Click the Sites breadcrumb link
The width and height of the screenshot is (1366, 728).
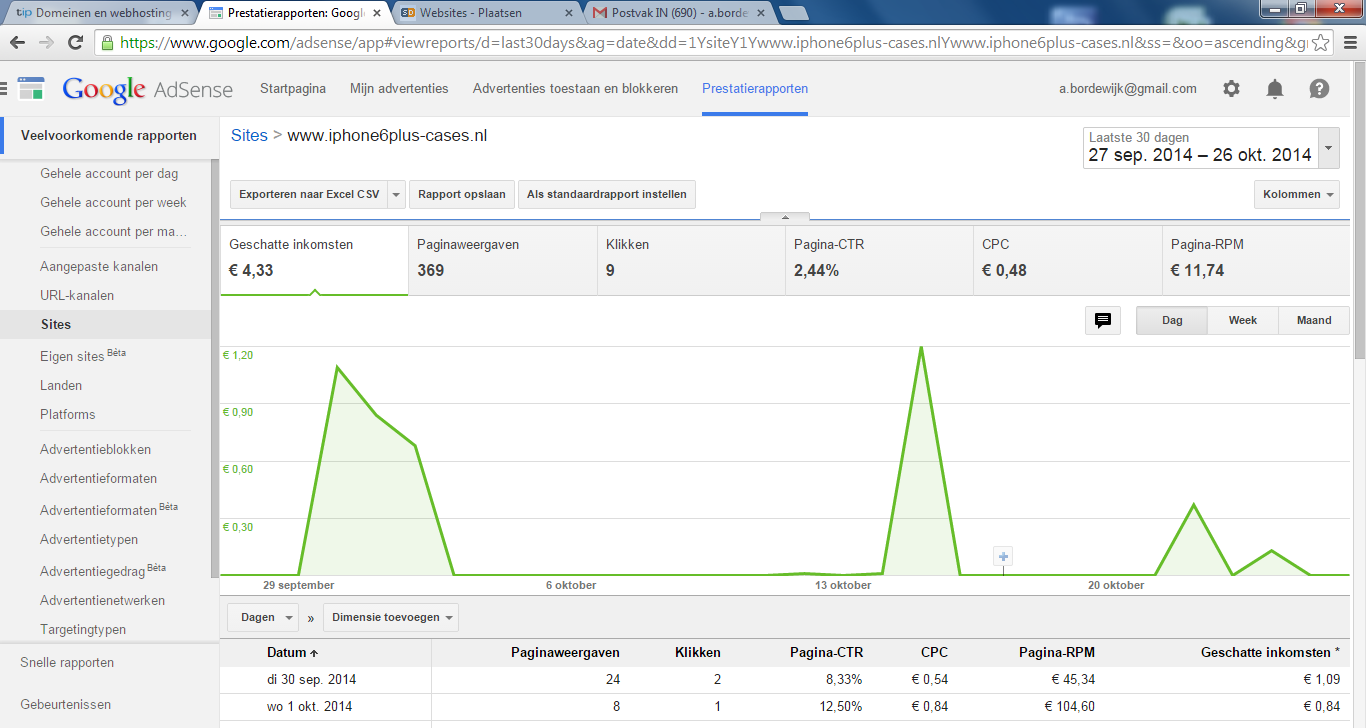(x=249, y=135)
